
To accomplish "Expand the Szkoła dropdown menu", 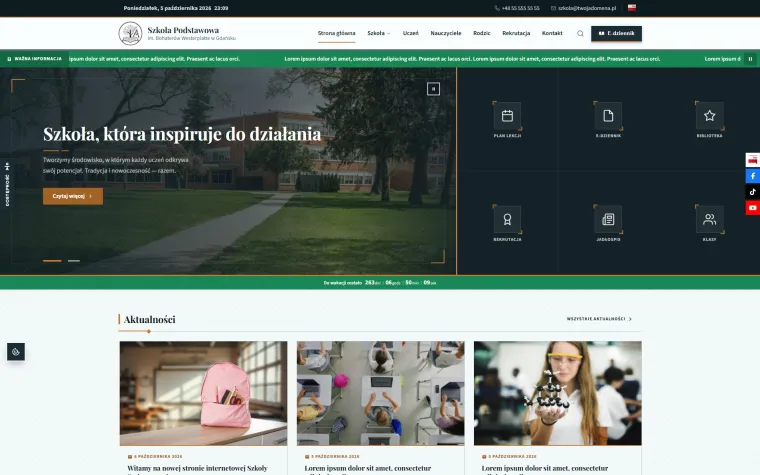I will (x=379, y=33).
